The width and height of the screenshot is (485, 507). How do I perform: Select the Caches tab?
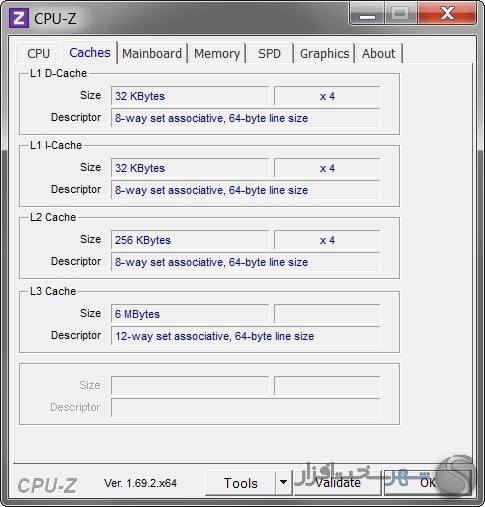click(x=90, y=53)
